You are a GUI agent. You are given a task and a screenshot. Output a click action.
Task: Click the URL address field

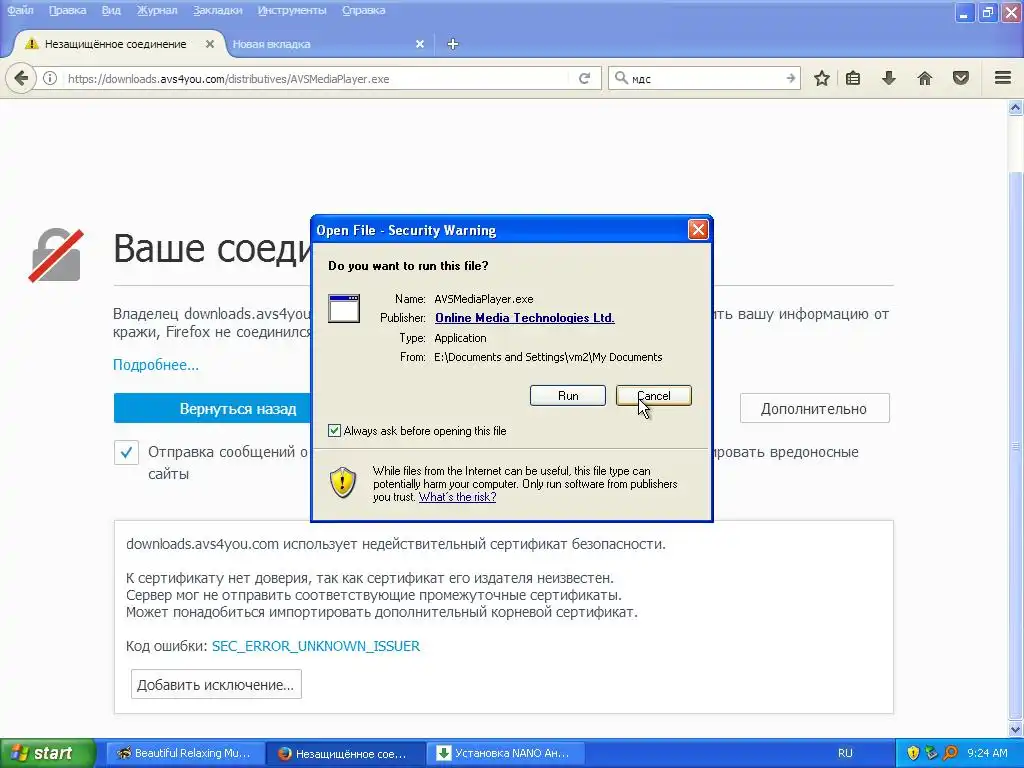tap(317, 78)
